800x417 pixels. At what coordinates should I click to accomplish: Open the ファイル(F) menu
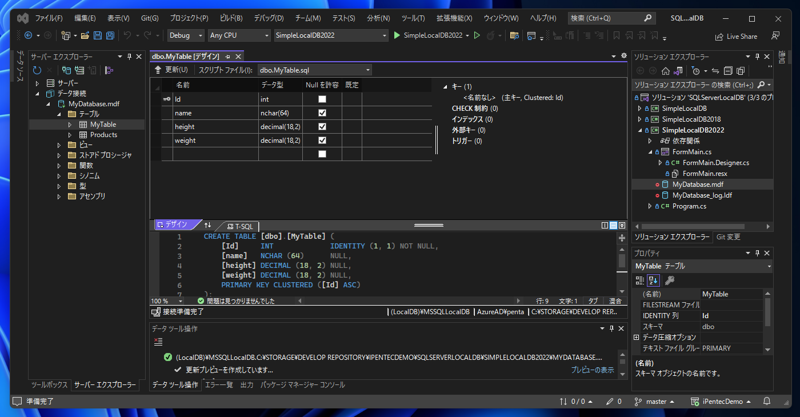tap(48, 18)
